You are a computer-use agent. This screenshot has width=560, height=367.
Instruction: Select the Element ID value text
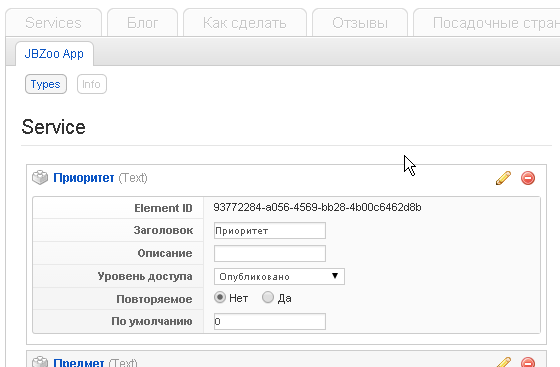click(x=317, y=207)
